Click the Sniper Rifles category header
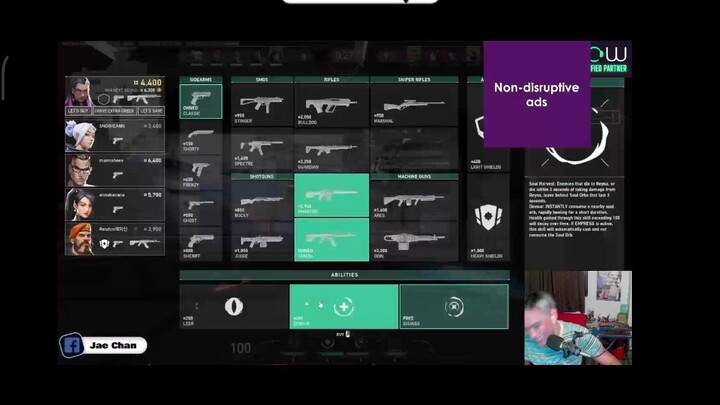Screen dimensions: 720x405 coord(414,79)
